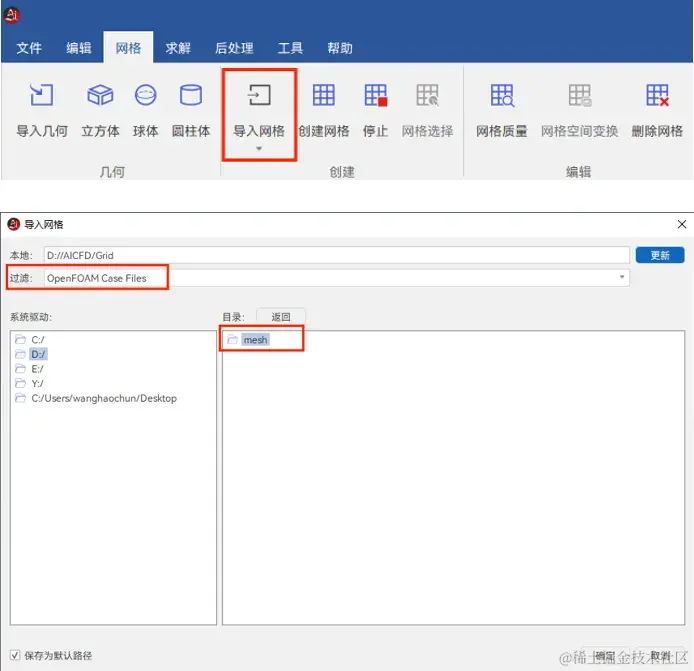Click the folder icon next to mesh
Viewport: 694px width, 671px height.
click(x=232, y=339)
